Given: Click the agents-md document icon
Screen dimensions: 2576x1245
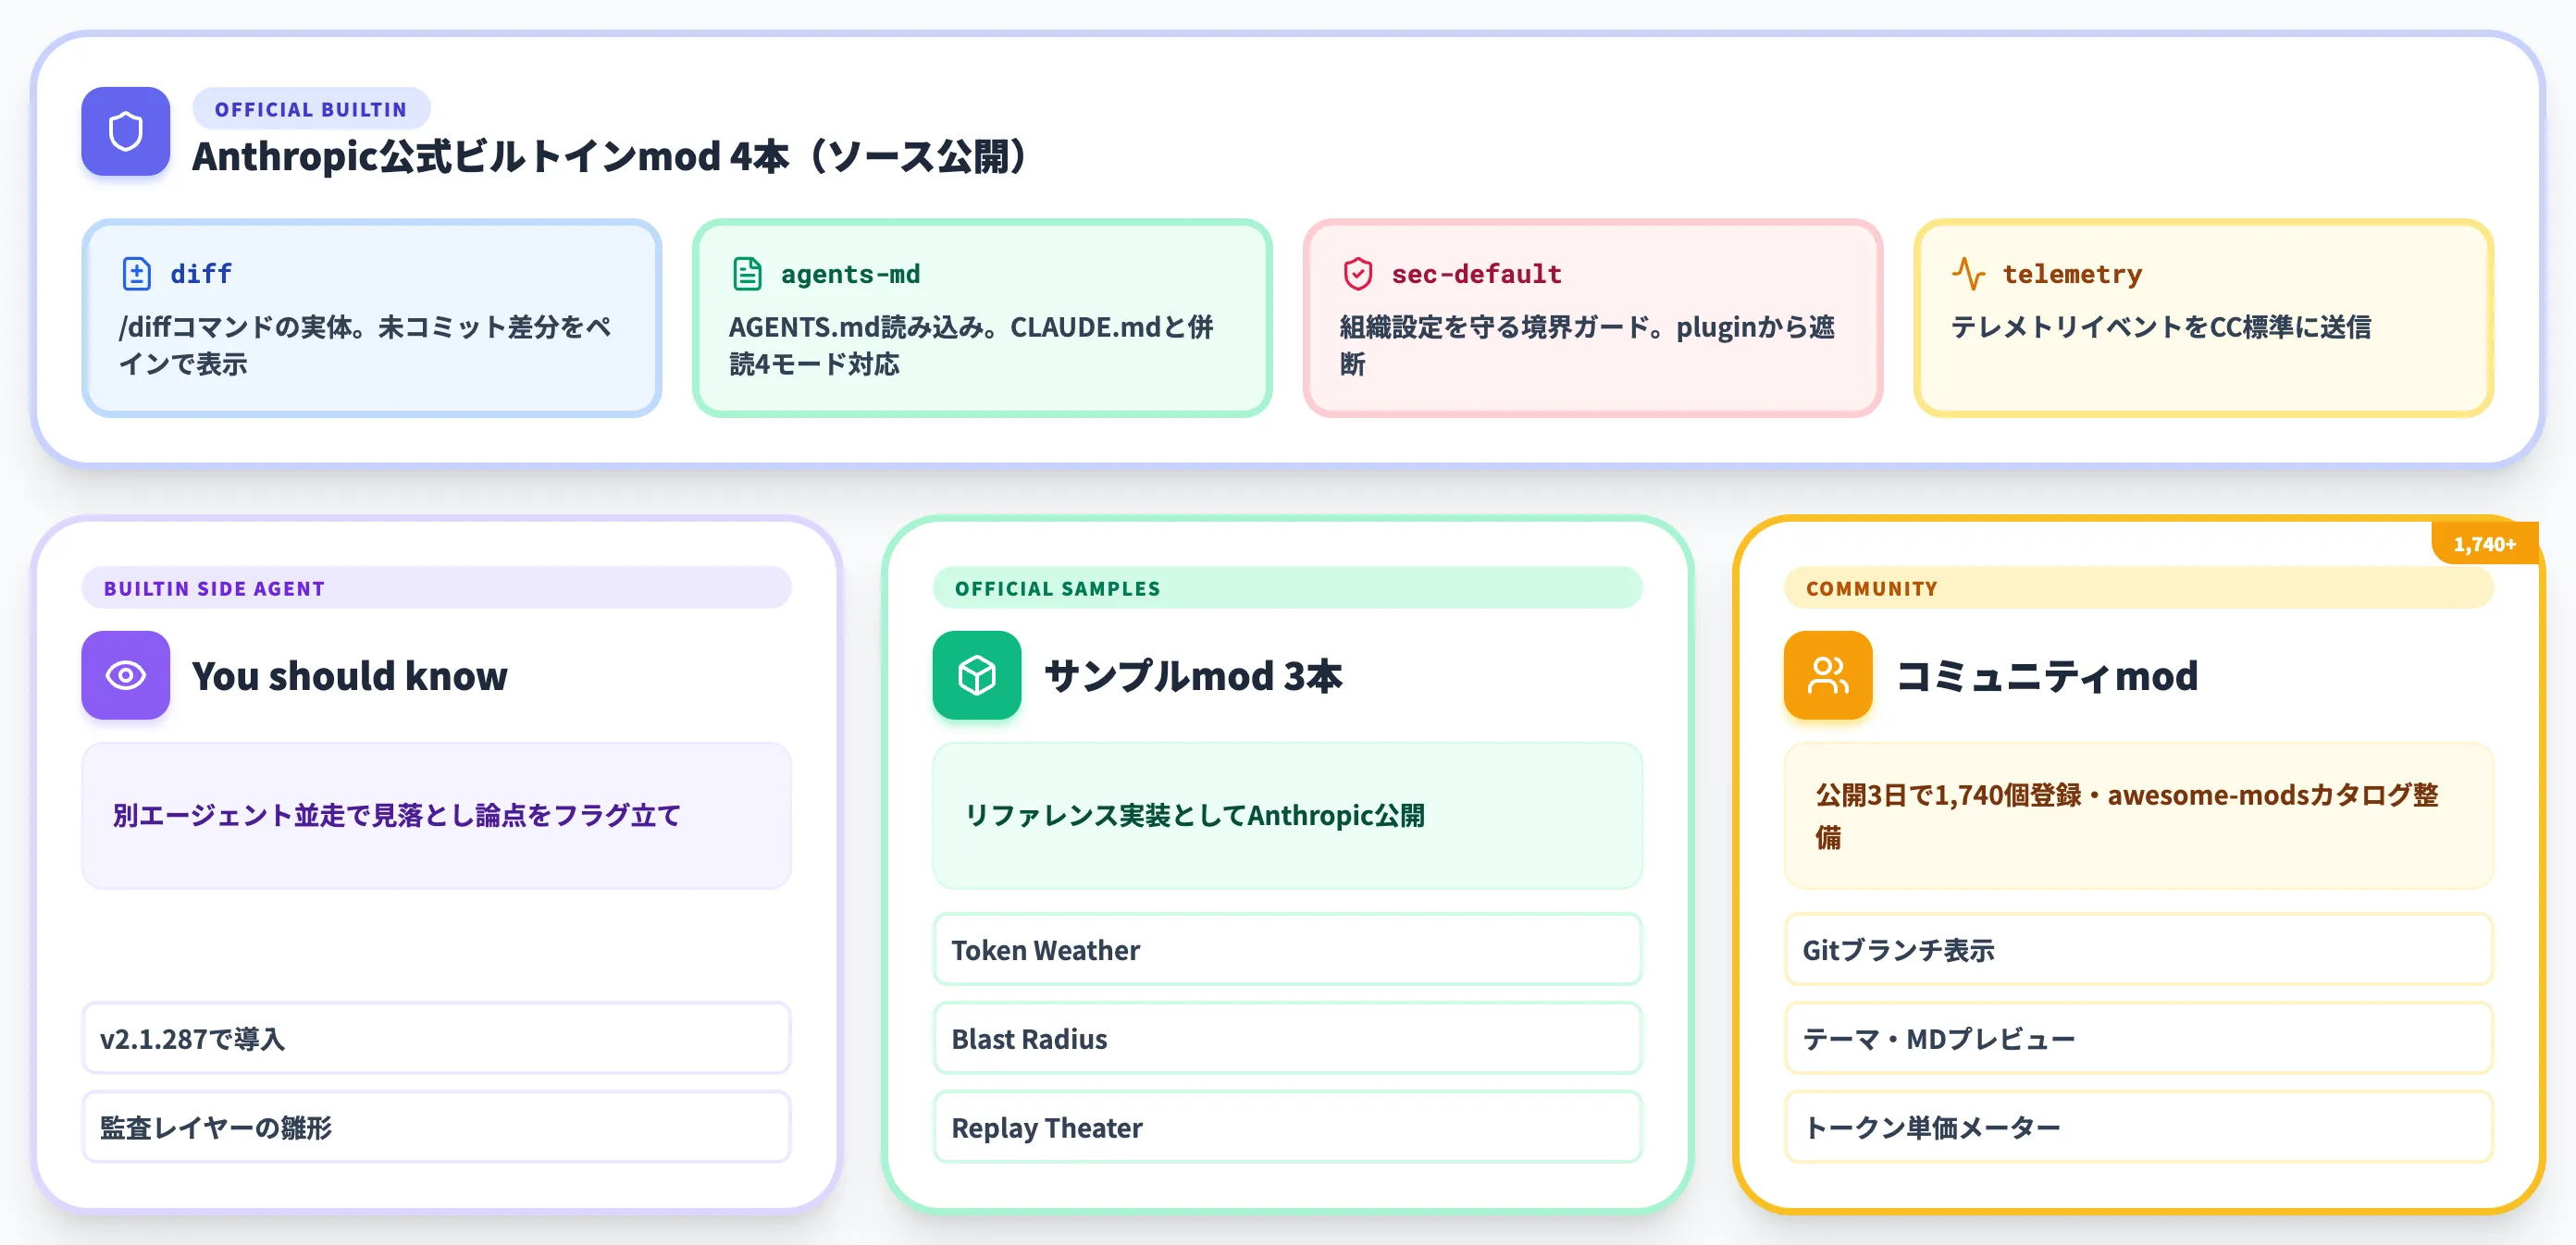Looking at the screenshot, I should pos(747,273).
